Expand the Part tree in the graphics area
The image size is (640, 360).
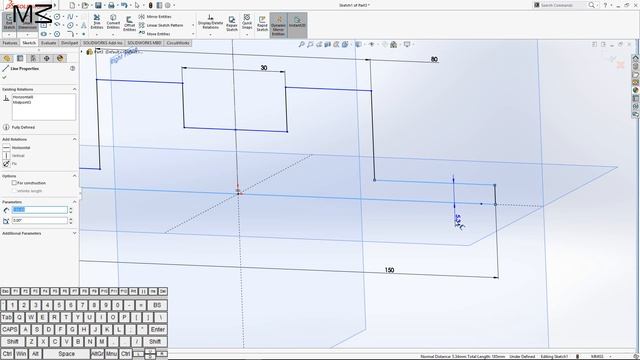[82, 52]
